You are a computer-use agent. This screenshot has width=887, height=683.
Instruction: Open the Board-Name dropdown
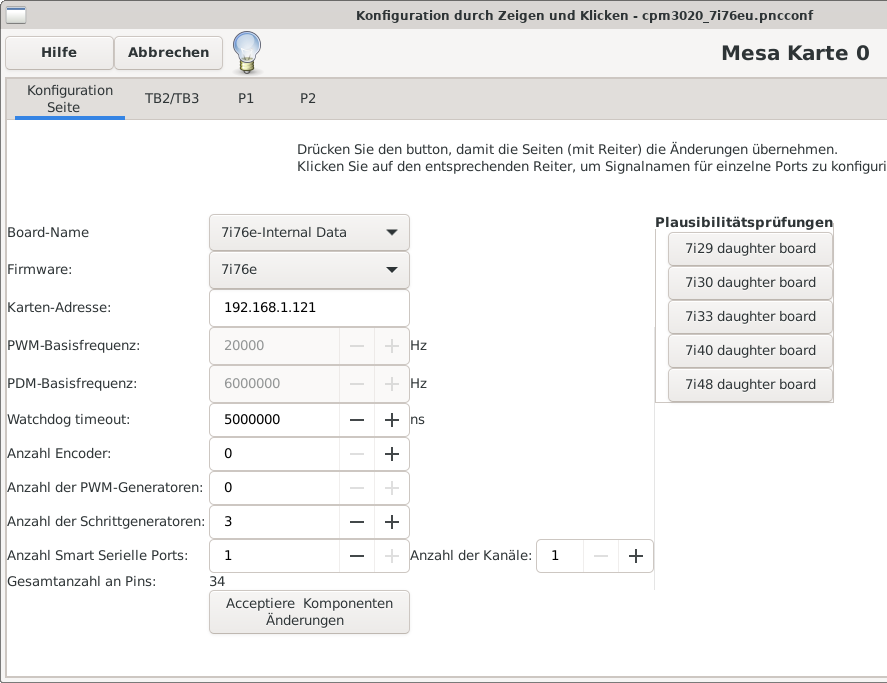point(309,232)
